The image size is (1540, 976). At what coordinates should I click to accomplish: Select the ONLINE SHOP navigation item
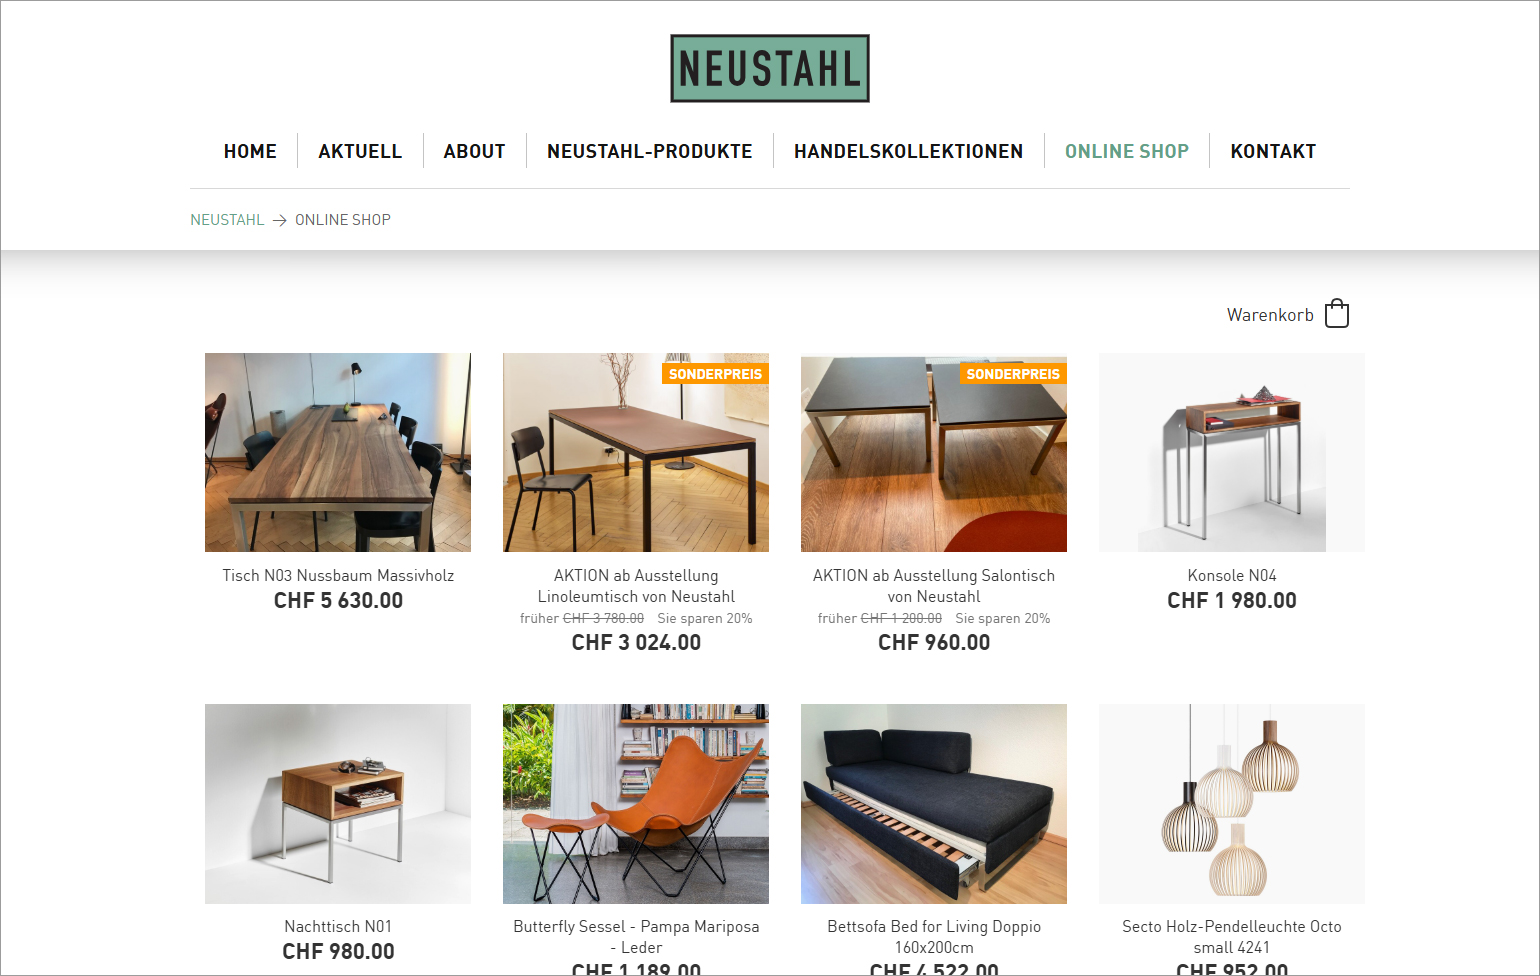tap(1127, 151)
